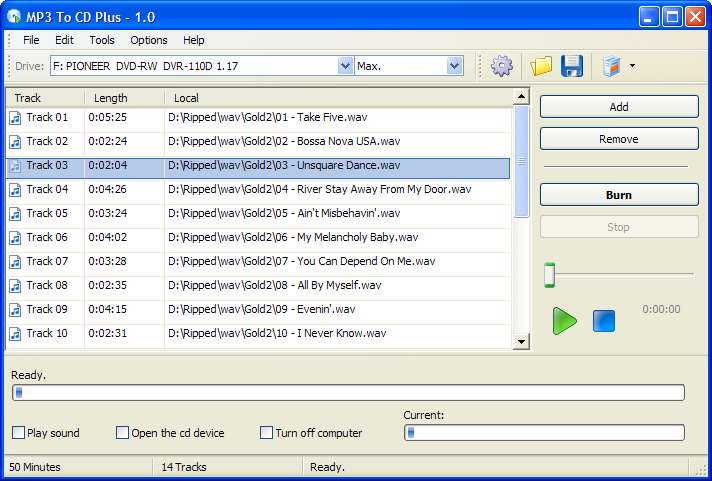This screenshot has height=481, width=712.
Task: Click the playback position slider handle
Action: 549,274
